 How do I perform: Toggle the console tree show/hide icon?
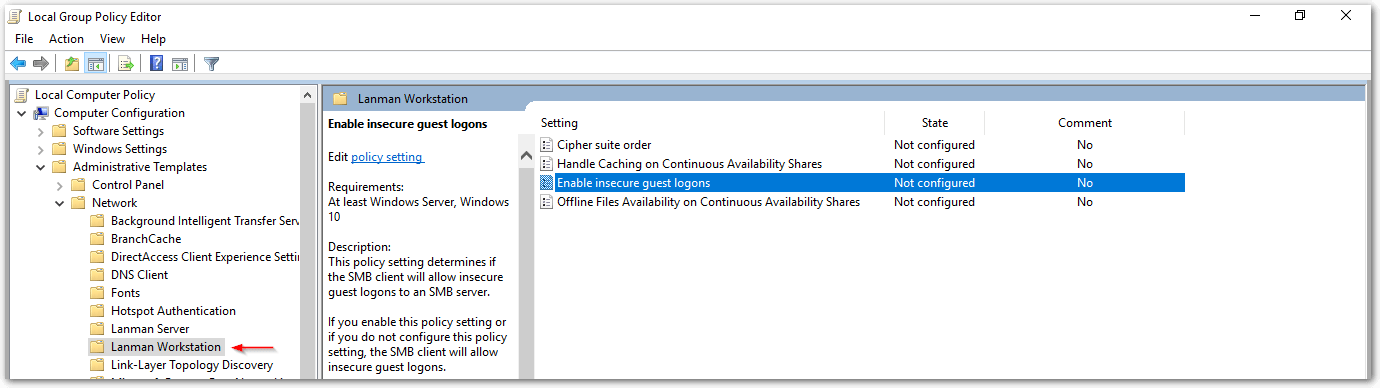click(x=96, y=64)
